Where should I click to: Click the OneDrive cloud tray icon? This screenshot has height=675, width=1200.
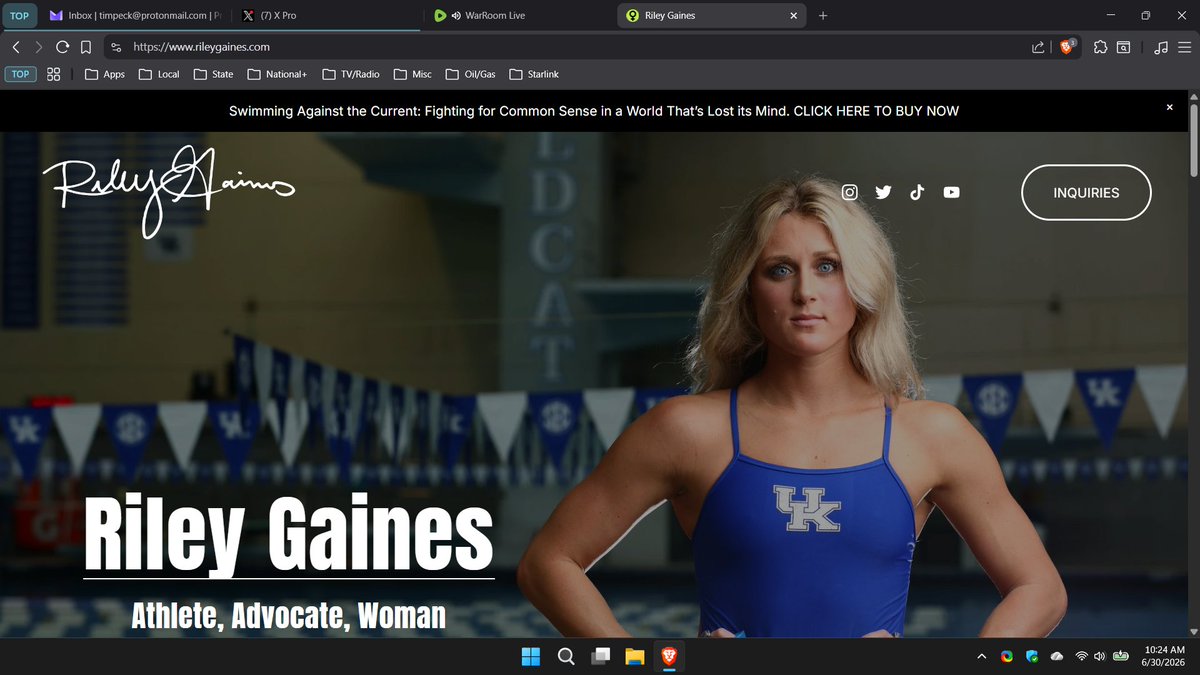click(x=1057, y=656)
